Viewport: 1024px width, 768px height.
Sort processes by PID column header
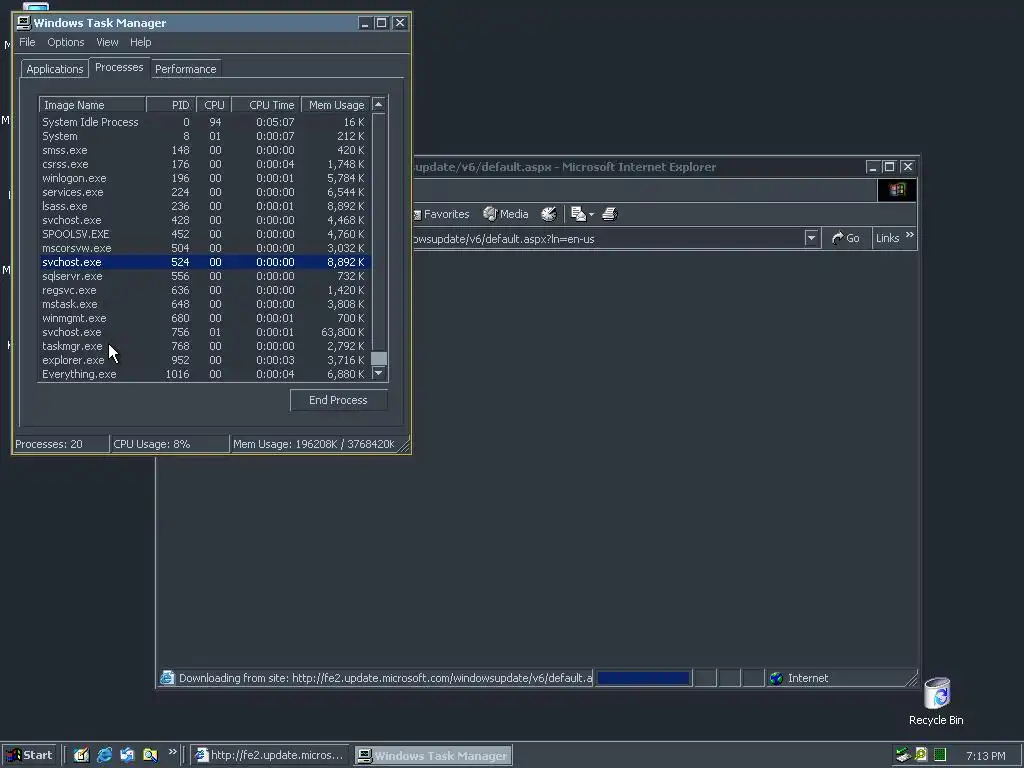coord(171,105)
